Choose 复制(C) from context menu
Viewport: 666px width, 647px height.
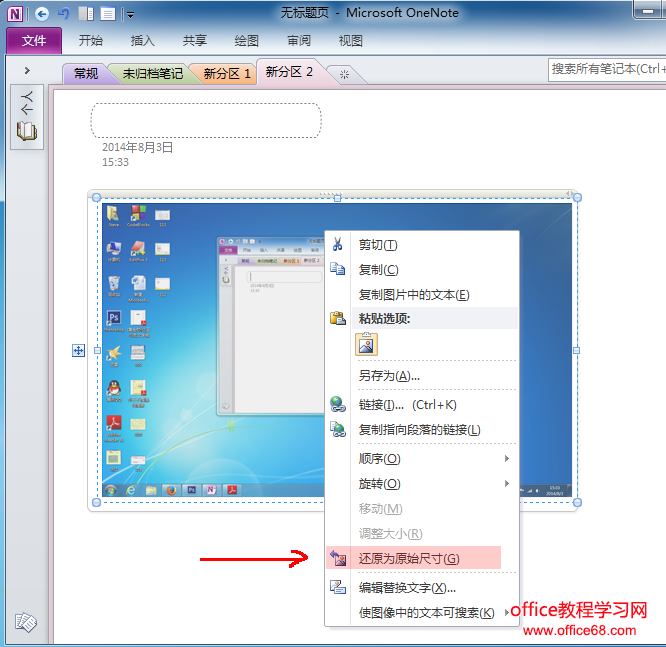(x=422, y=270)
